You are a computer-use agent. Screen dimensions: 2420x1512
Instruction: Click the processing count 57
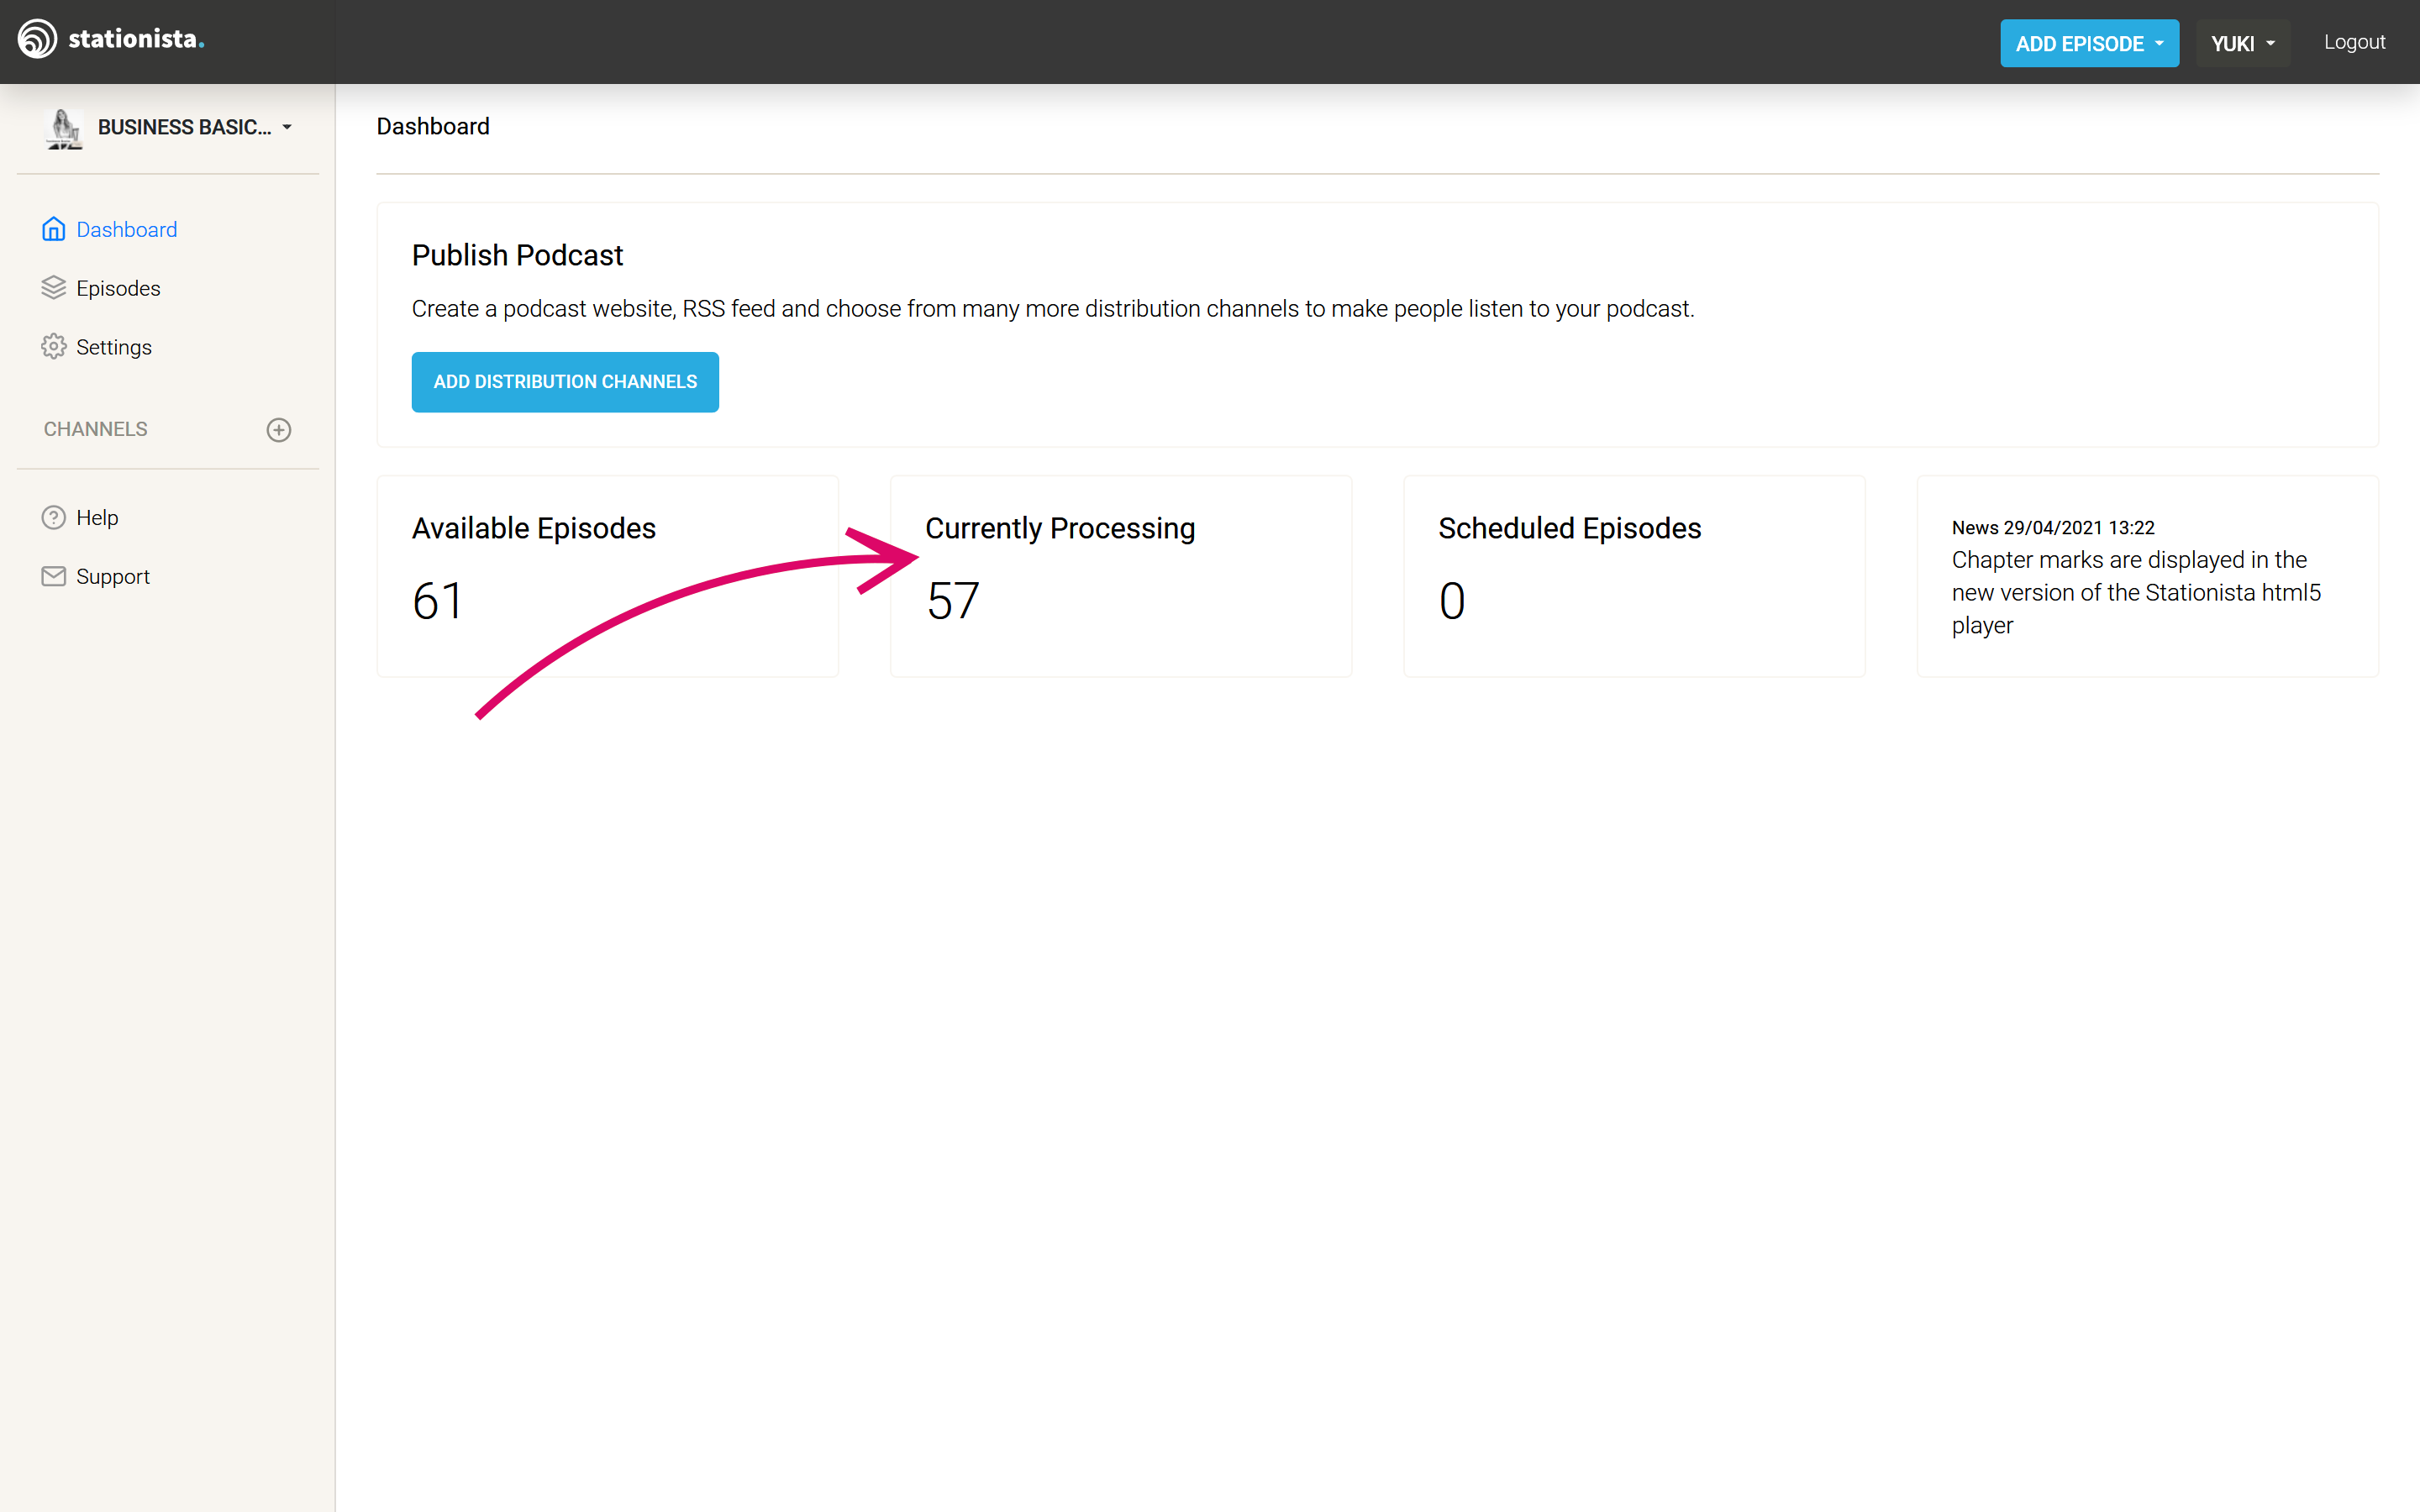pyautogui.click(x=952, y=601)
